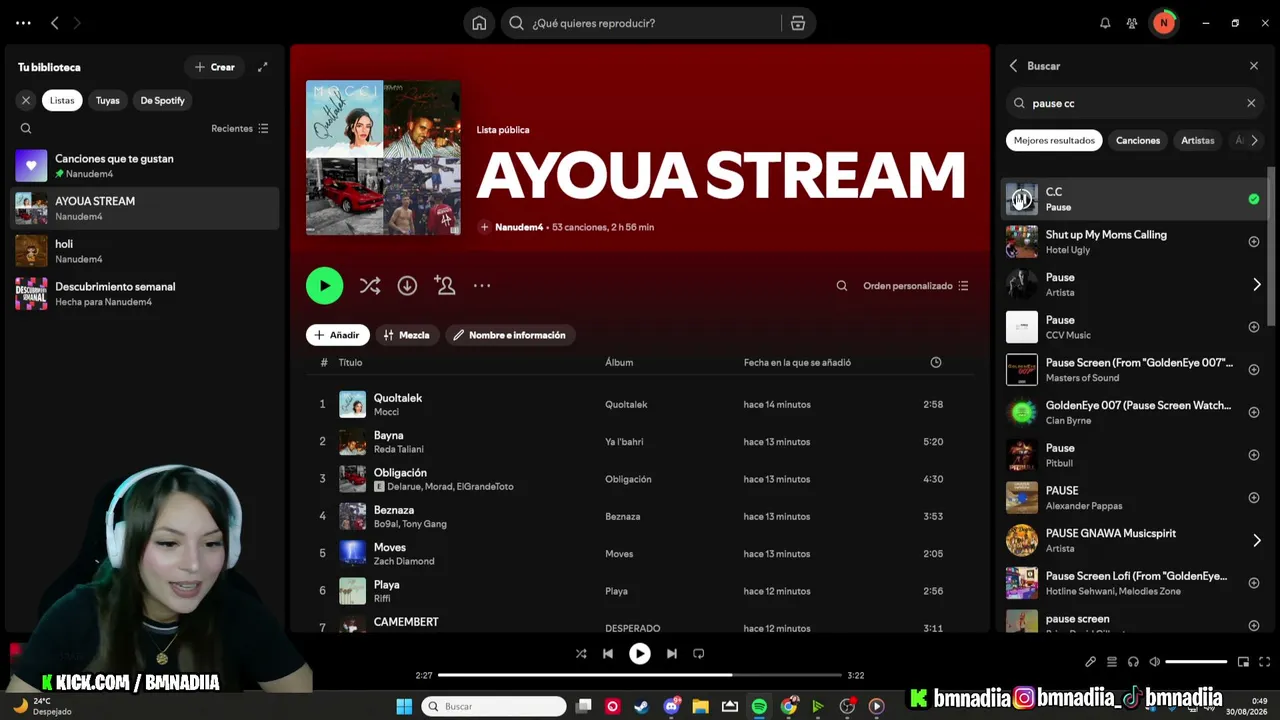Clear the 'pause cc' search text

(1251, 103)
